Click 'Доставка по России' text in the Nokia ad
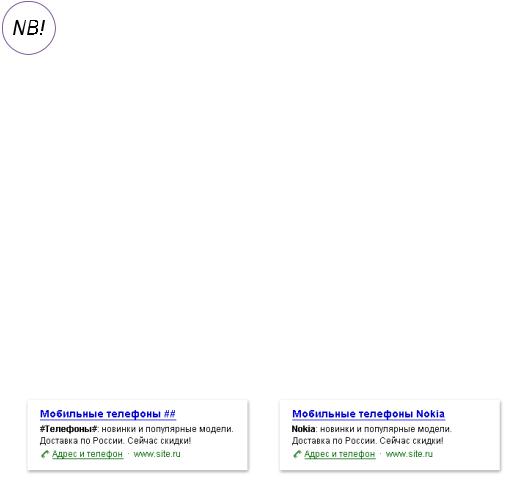 [334, 441]
